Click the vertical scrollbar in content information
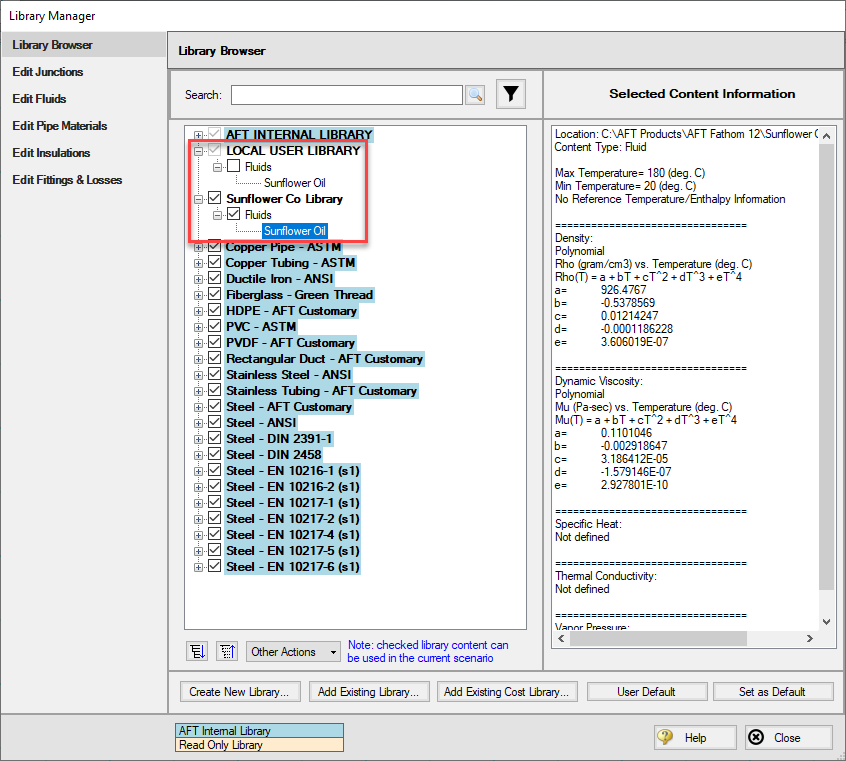This screenshot has height=761, width=846. coord(826,367)
